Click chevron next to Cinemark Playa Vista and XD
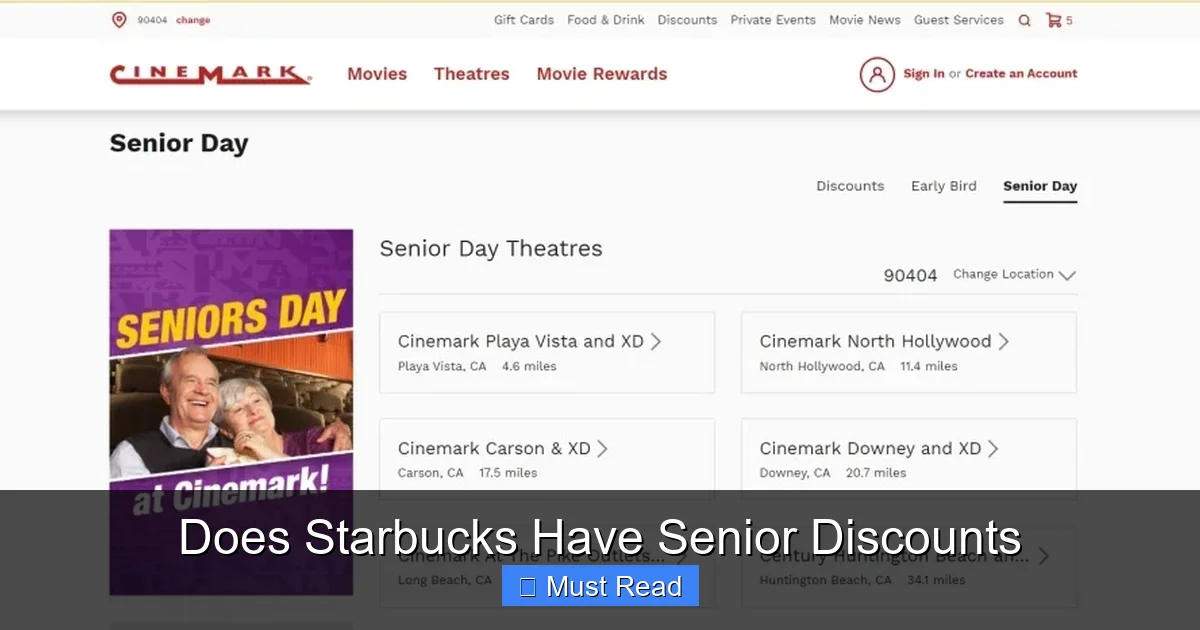The image size is (1200, 630). tap(656, 341)
